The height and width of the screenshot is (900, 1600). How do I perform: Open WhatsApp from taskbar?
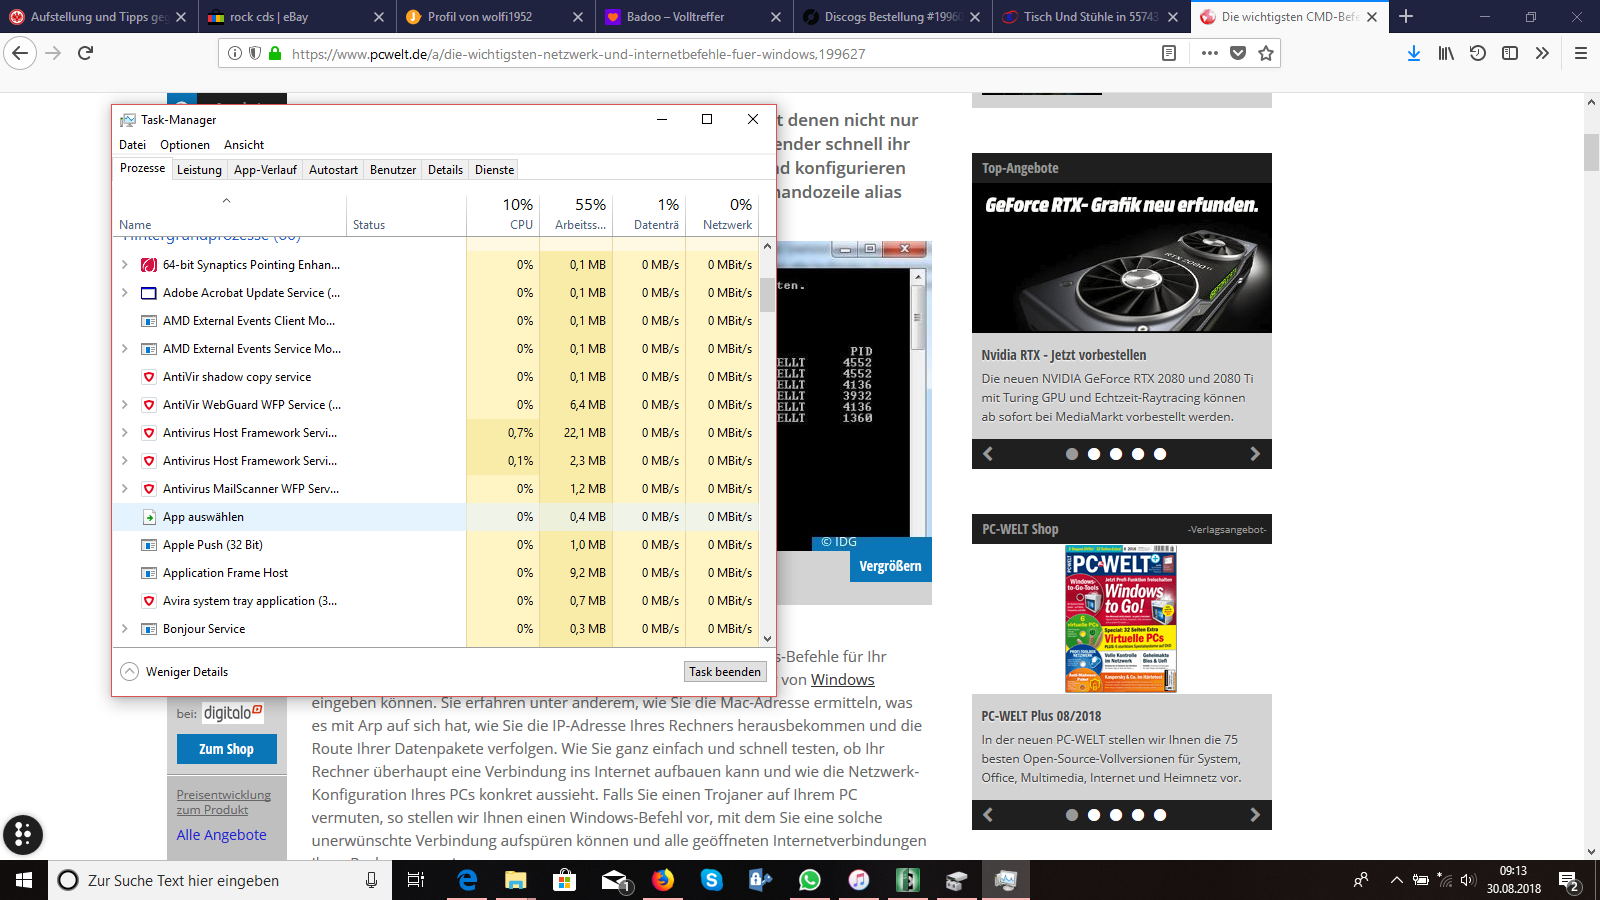[810, 880]
